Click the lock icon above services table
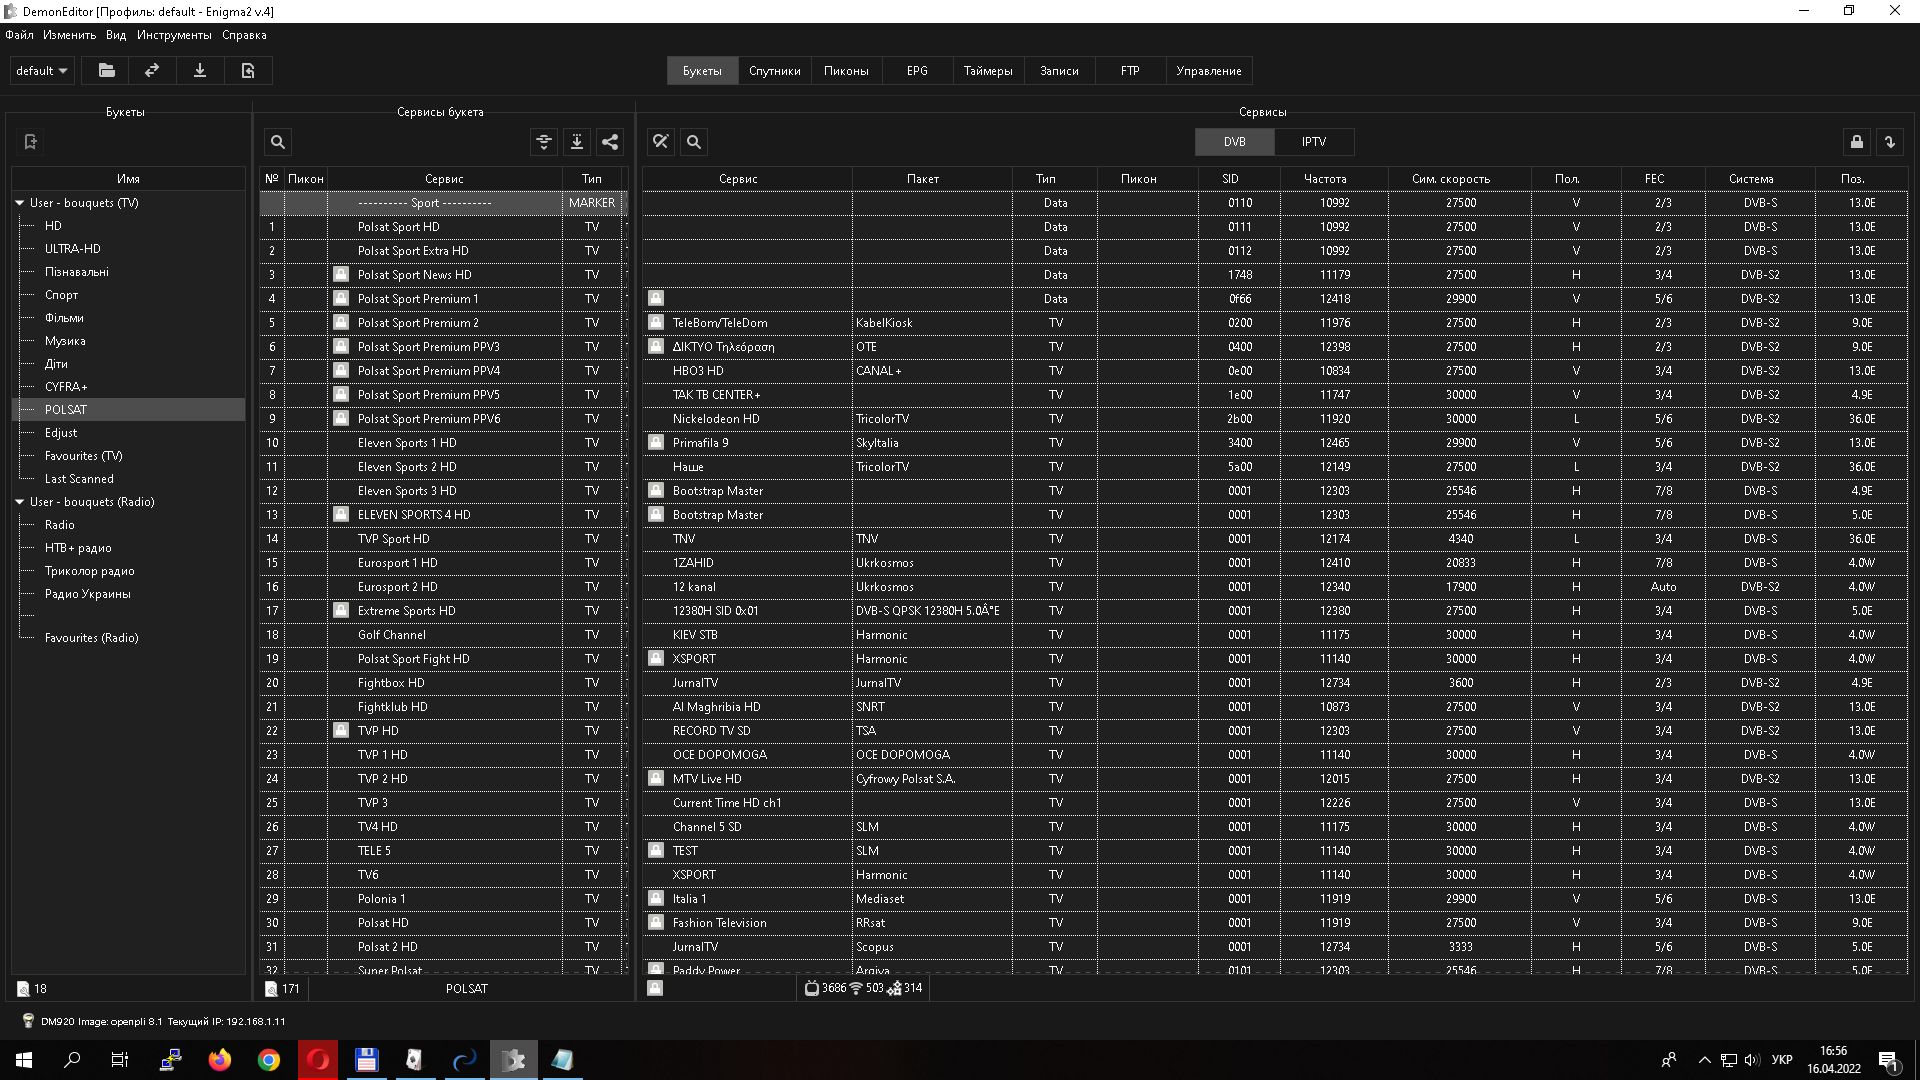 [x=1857, y=142]
